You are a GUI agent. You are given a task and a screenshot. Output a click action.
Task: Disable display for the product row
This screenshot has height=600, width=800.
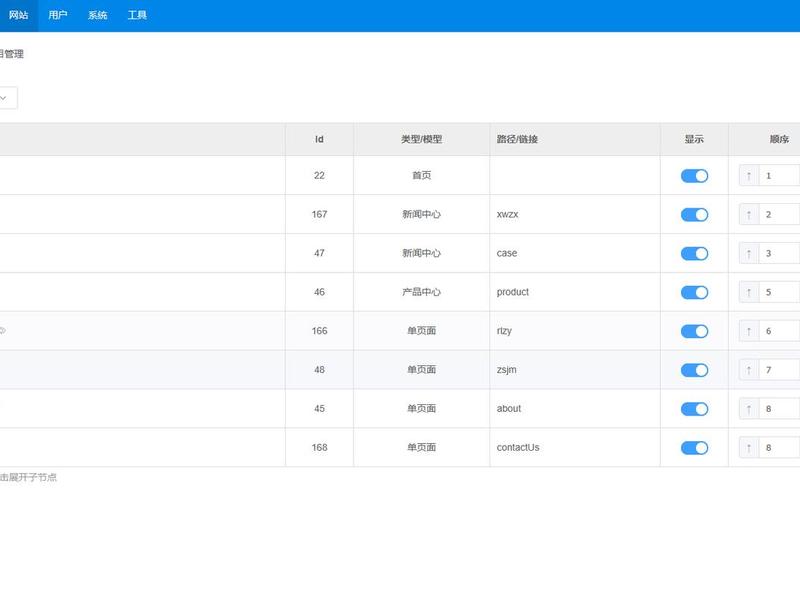click(694, 292)
